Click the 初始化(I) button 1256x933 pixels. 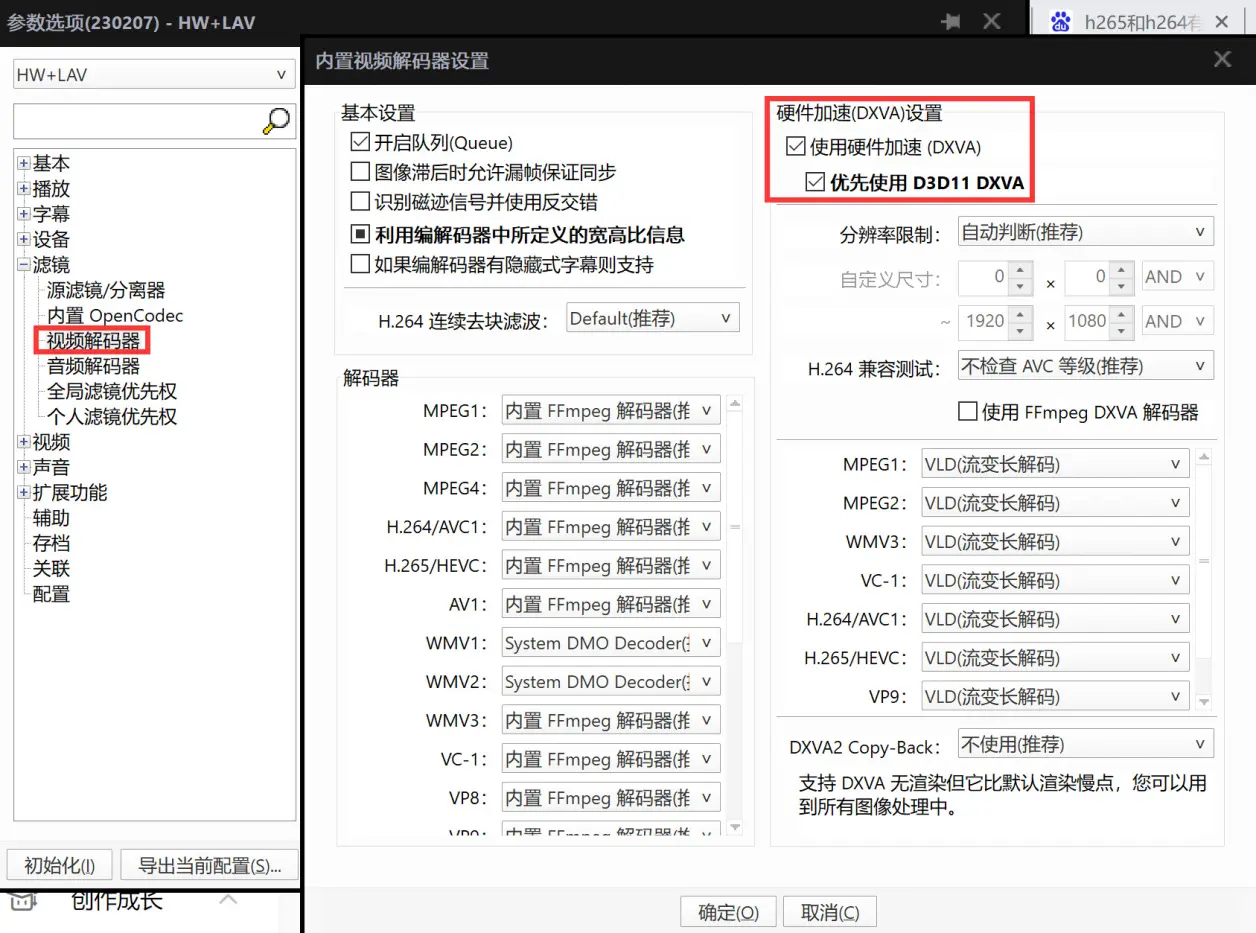pos(59,864)
